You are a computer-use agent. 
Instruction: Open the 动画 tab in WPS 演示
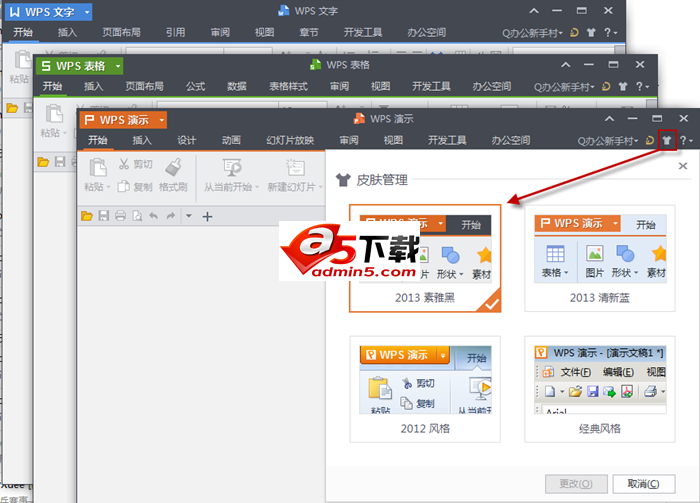231,141
